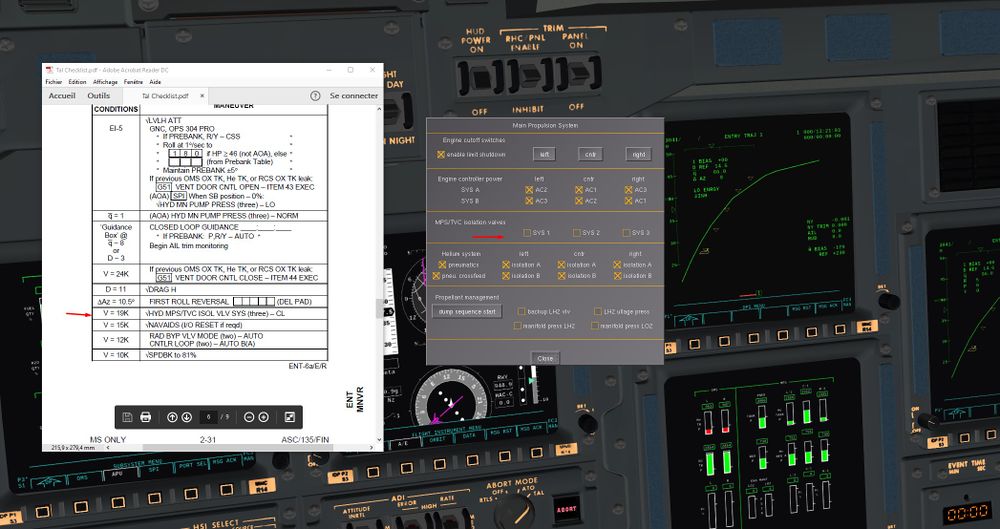Viewport: 1000px width, 529px height.
Task: Push edge key below SPI on left display
Action: tap(154, 497)
